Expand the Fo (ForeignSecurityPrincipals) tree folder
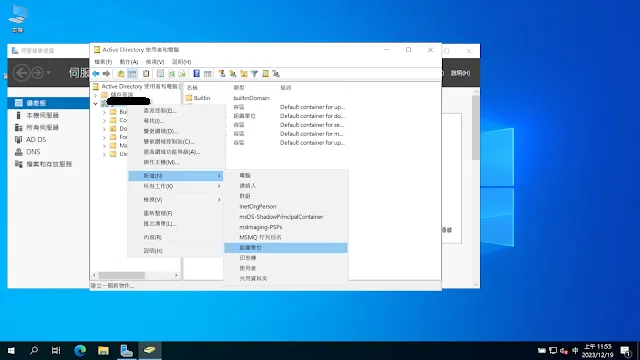 click(104, 138)
